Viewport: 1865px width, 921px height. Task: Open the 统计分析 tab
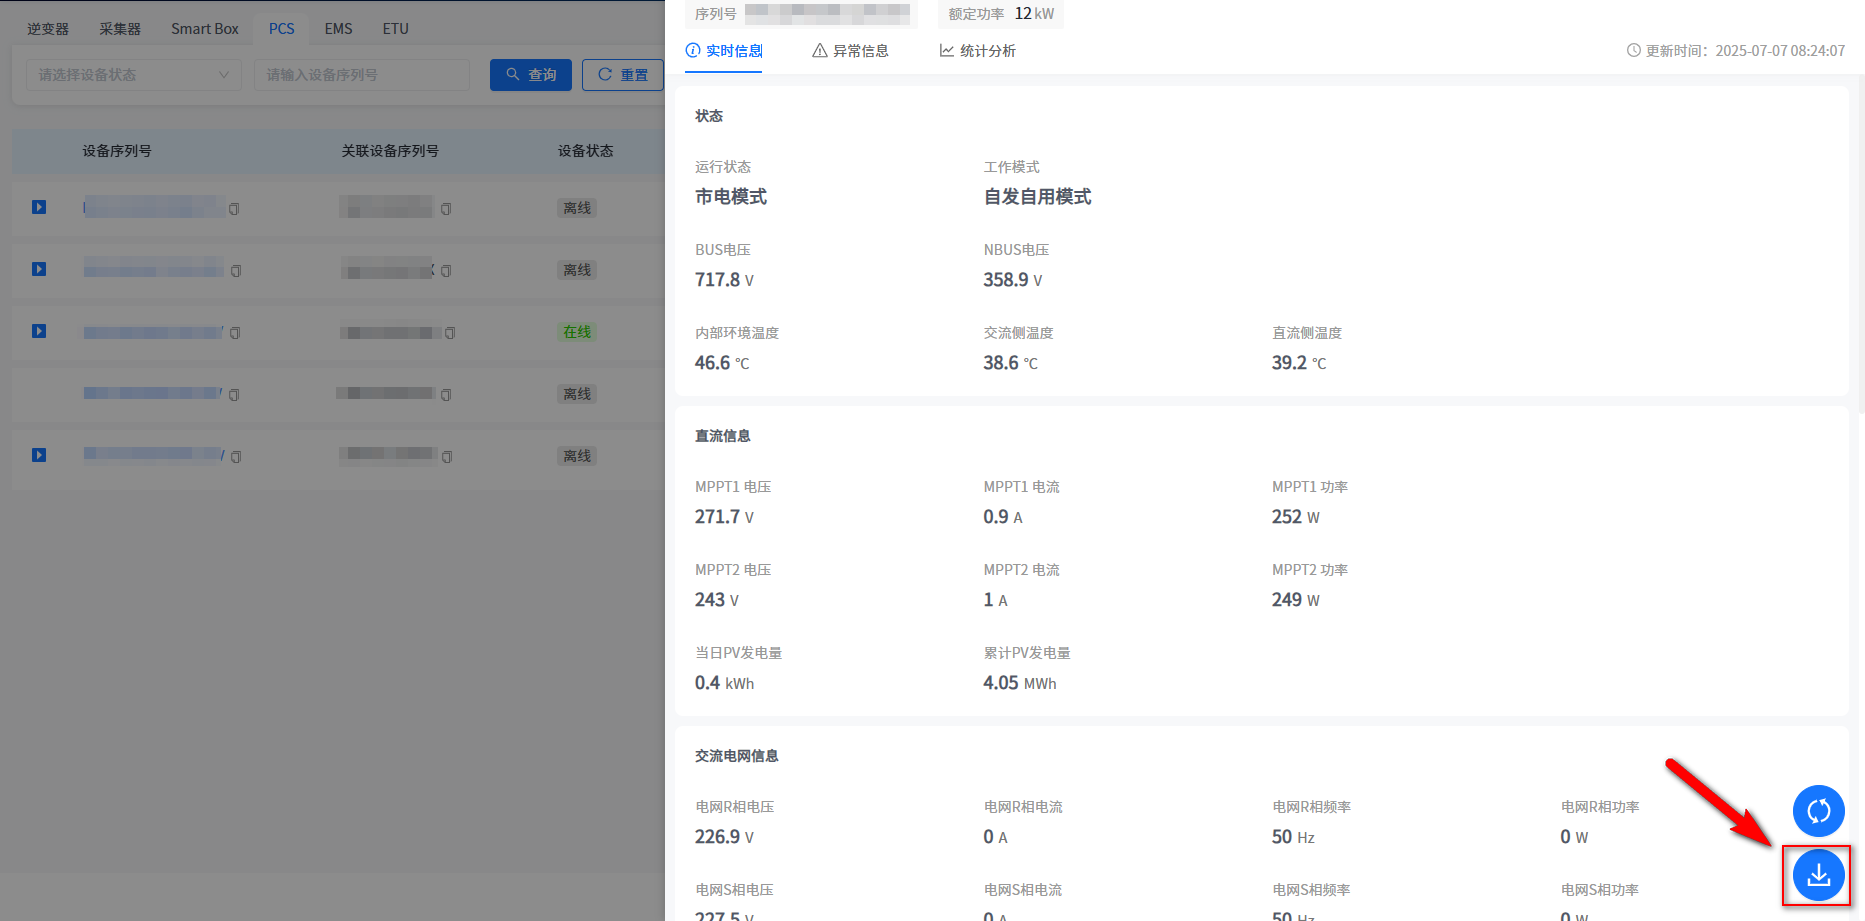click(x=977, y=51)
